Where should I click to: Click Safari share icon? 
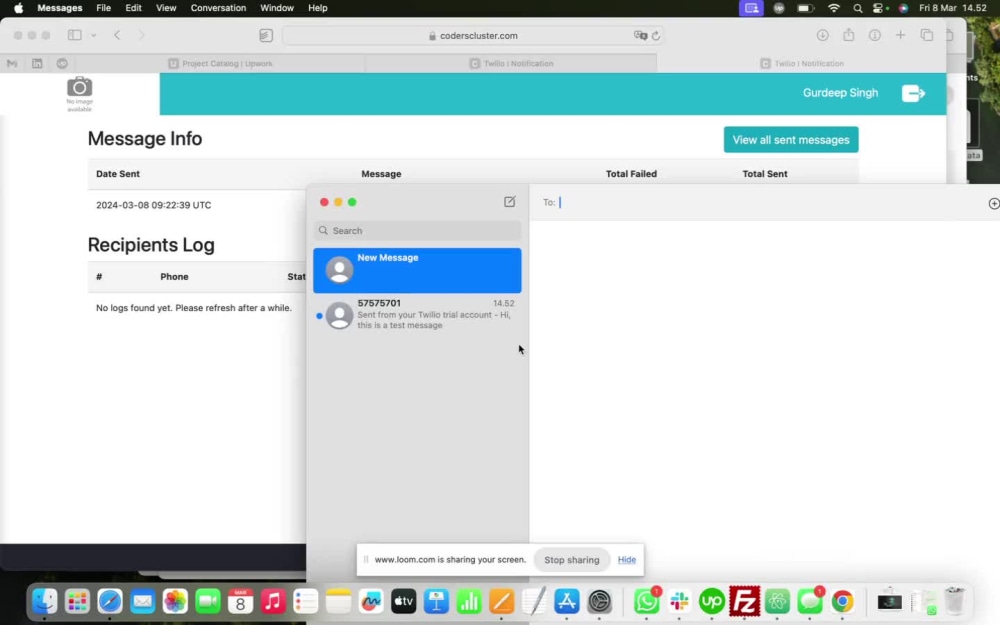click(x=848, y=35)
